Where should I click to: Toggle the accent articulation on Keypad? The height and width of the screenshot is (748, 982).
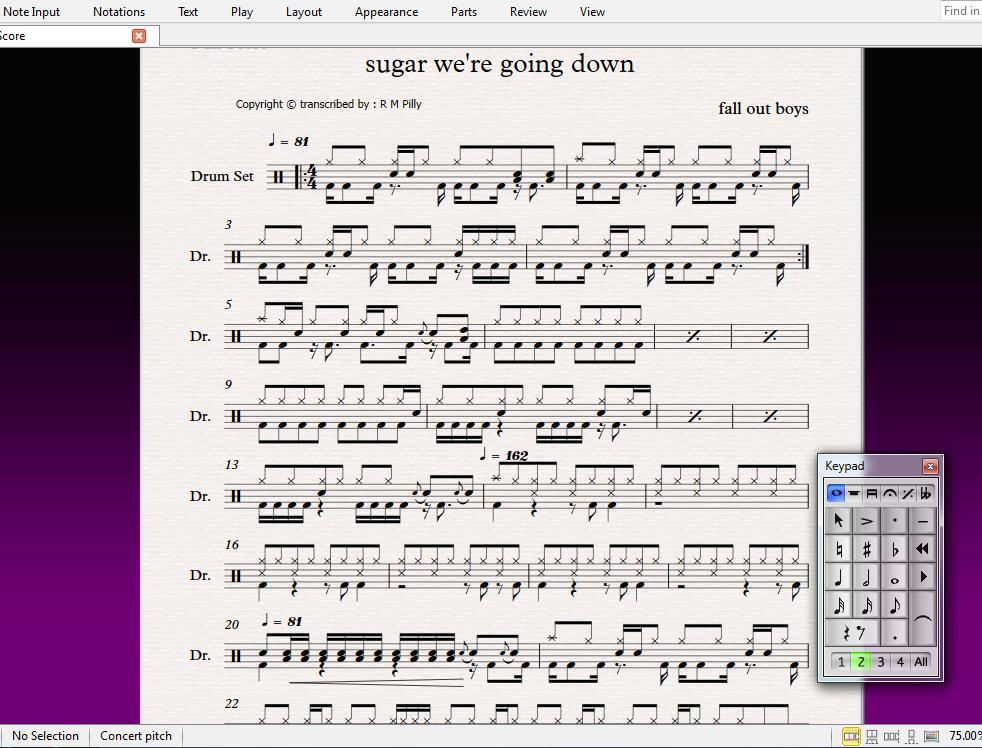click(866, 521)
